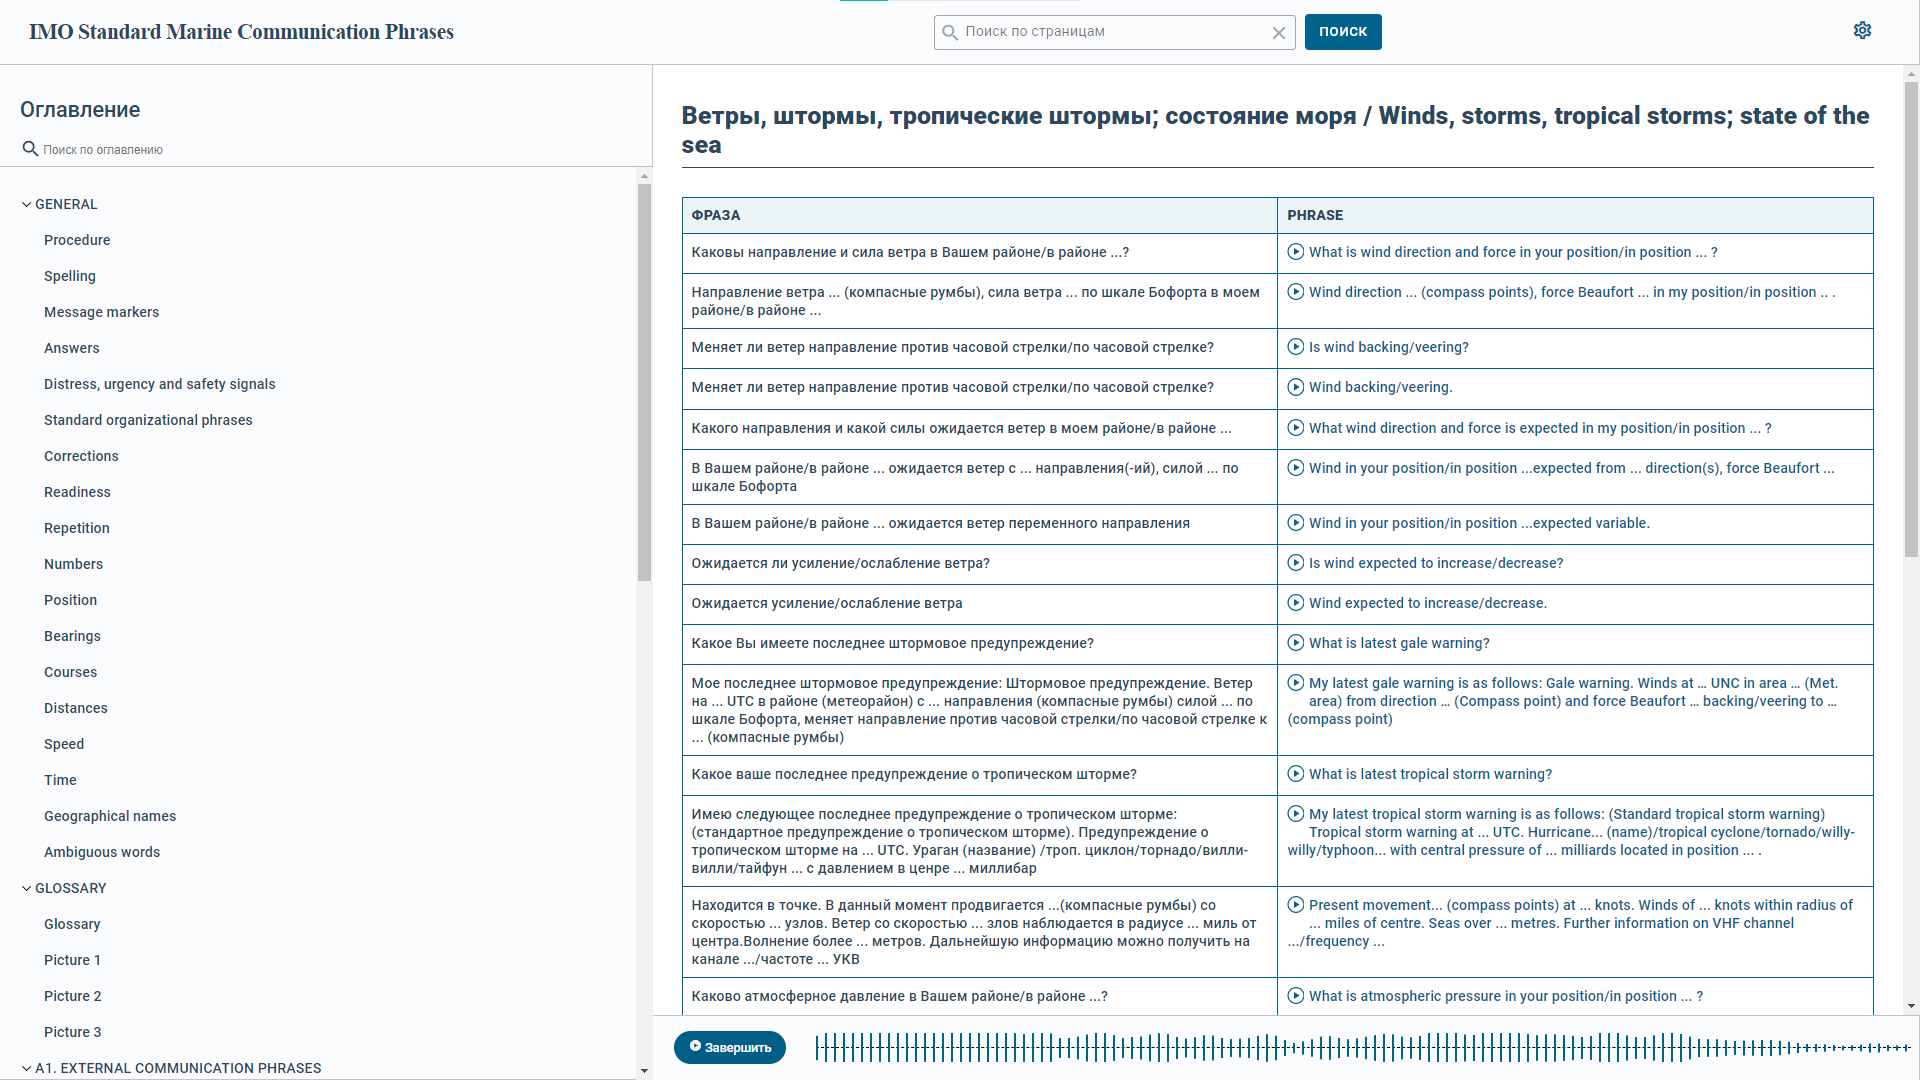
Task: Play audio for "What is latest gale warning?"
Action: click(1295, 643)
